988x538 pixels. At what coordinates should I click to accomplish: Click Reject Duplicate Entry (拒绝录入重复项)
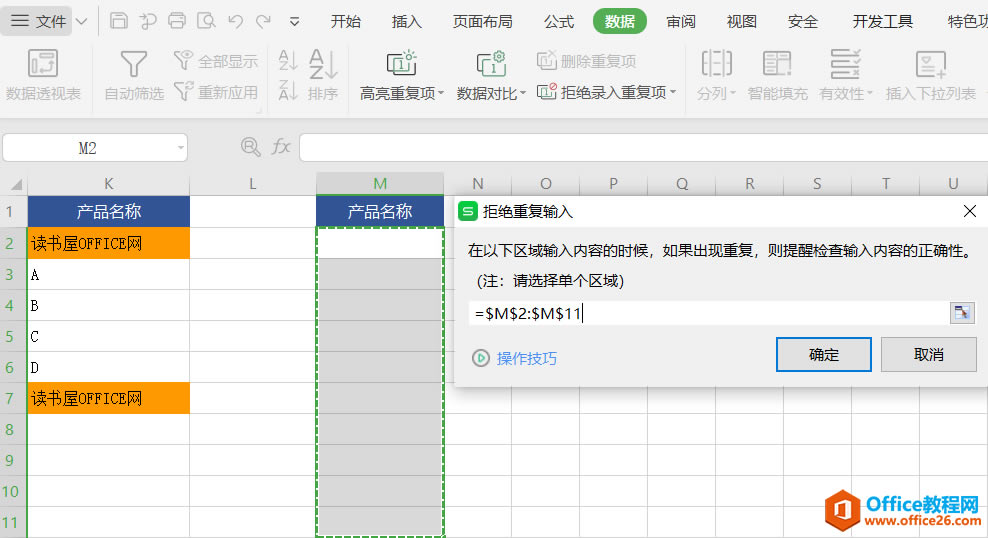click(602, 92)
